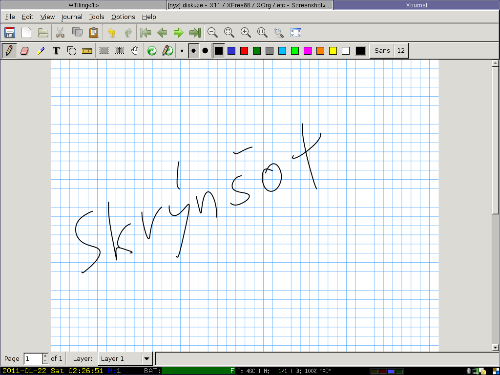
Task: Select the fine pen thickness dot
Action: pos(182,51)
